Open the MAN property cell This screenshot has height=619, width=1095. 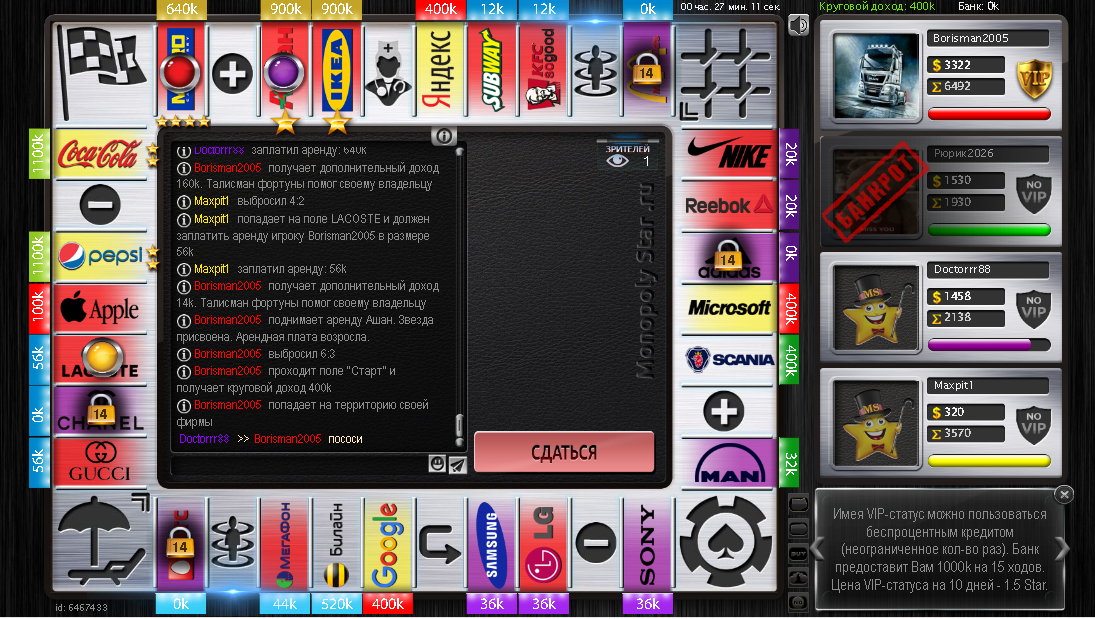tap(729, 463)
